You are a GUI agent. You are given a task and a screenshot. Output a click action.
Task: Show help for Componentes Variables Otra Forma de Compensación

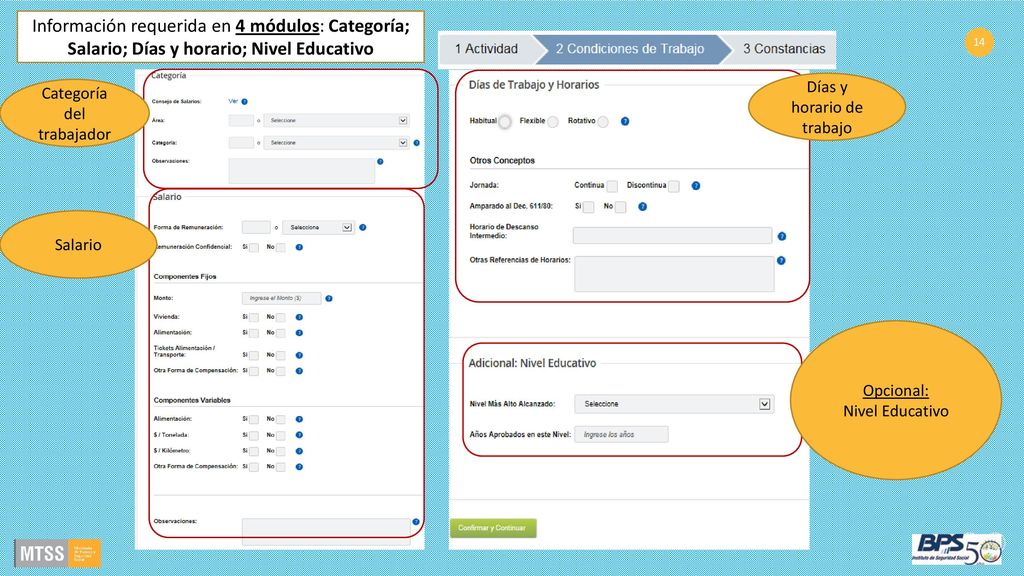pos(299,467)
